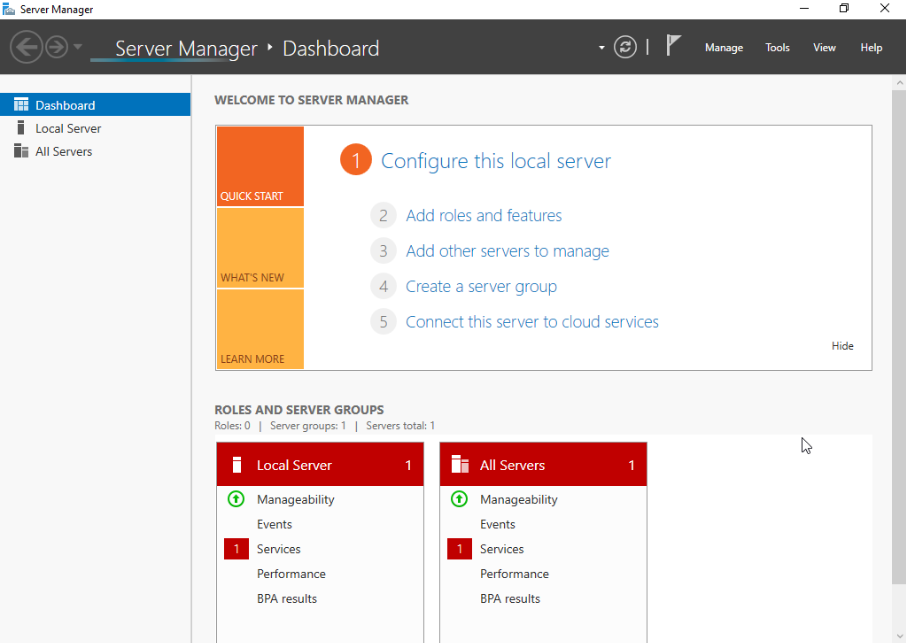Click the Local Server sidebar icon
906x643 pixels.
[x=21, y=128]
